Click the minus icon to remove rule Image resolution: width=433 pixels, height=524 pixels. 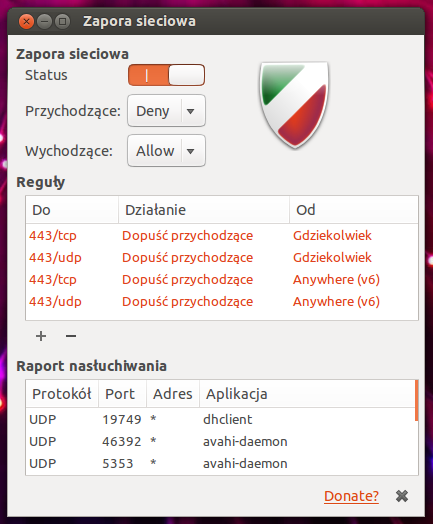[x=71, y=336]
